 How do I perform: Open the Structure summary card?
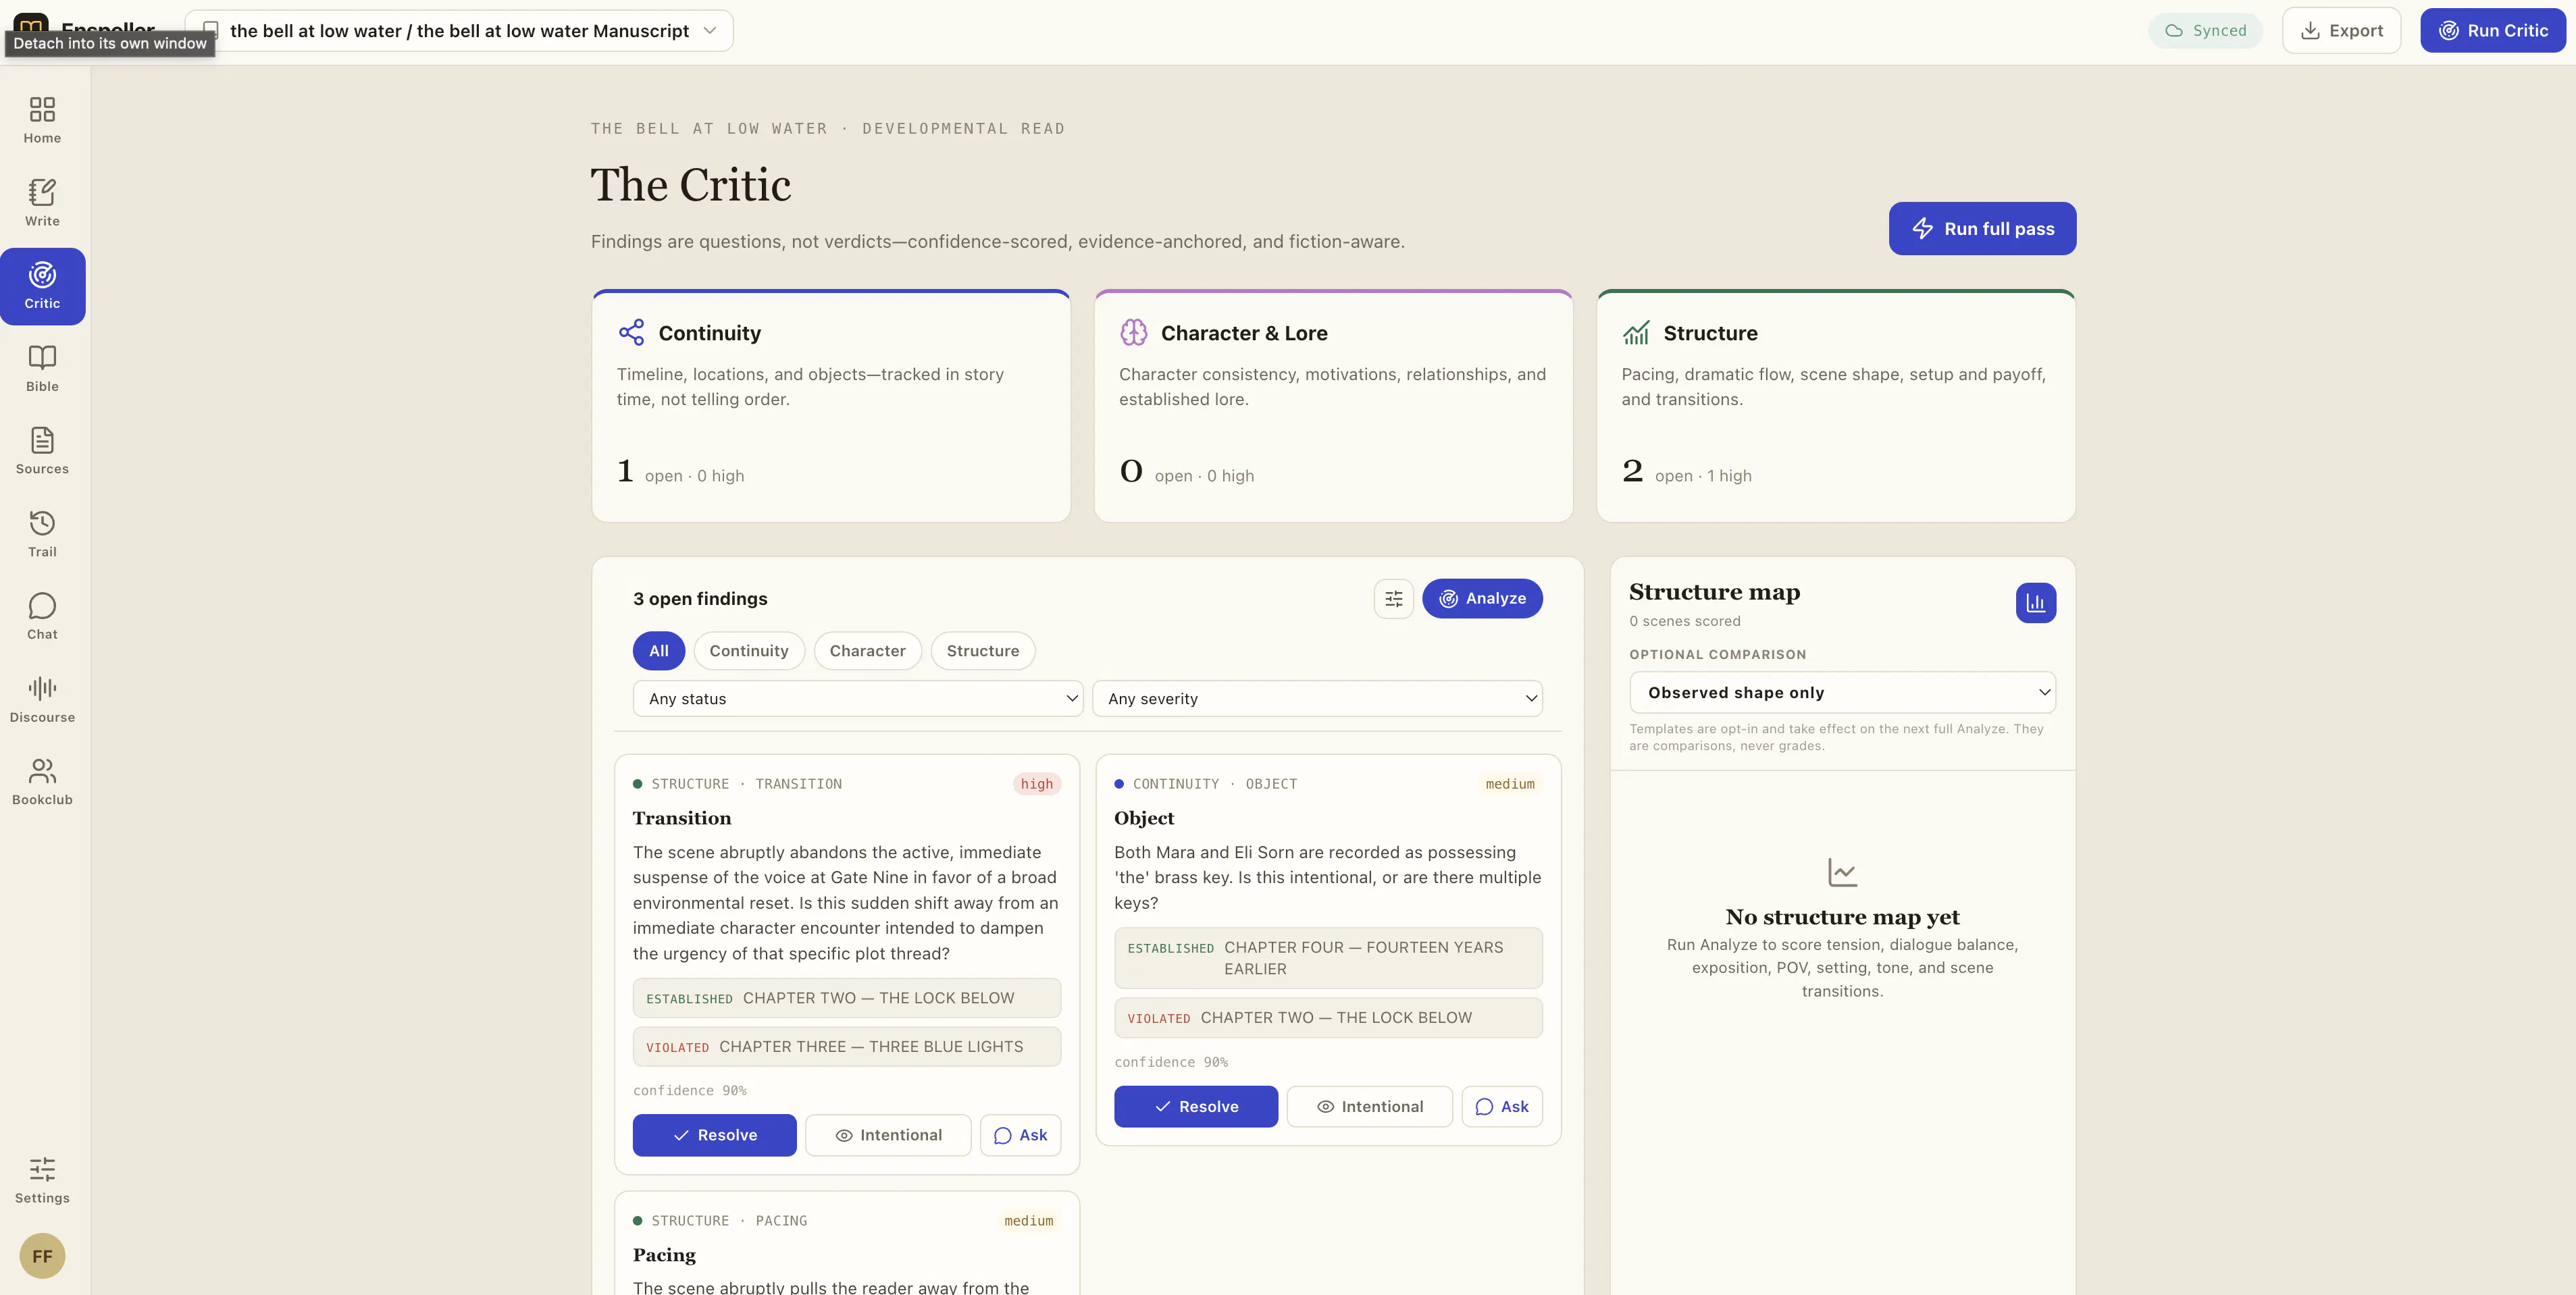click(1836, 406)
